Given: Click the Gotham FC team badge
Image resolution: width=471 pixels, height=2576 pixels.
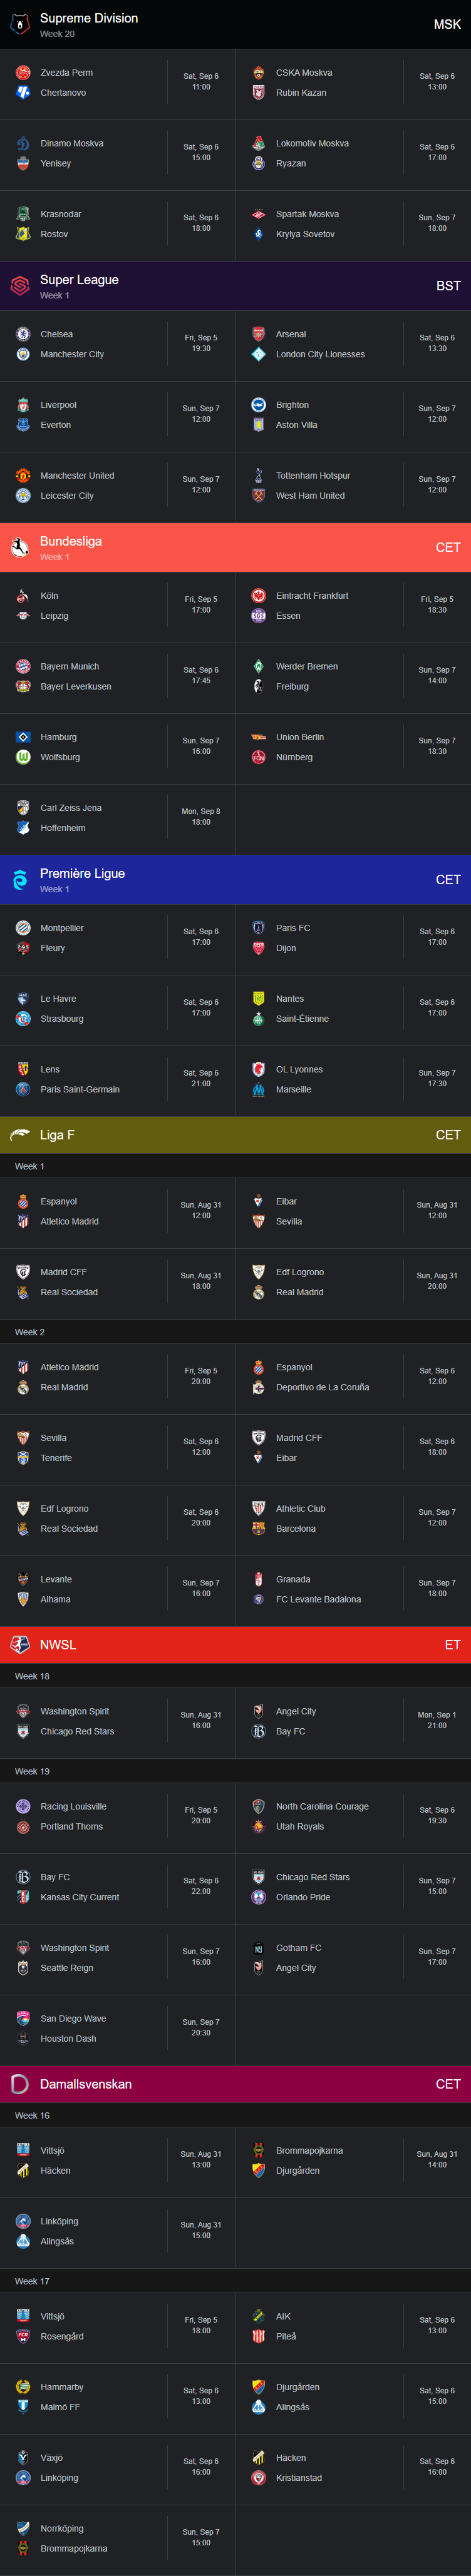Looking at the screenshot, I should [x=258, y=1948].
